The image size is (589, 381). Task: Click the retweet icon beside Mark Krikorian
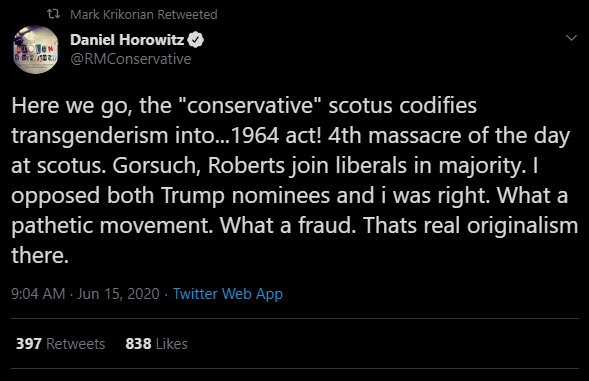[x=53, y=14]
